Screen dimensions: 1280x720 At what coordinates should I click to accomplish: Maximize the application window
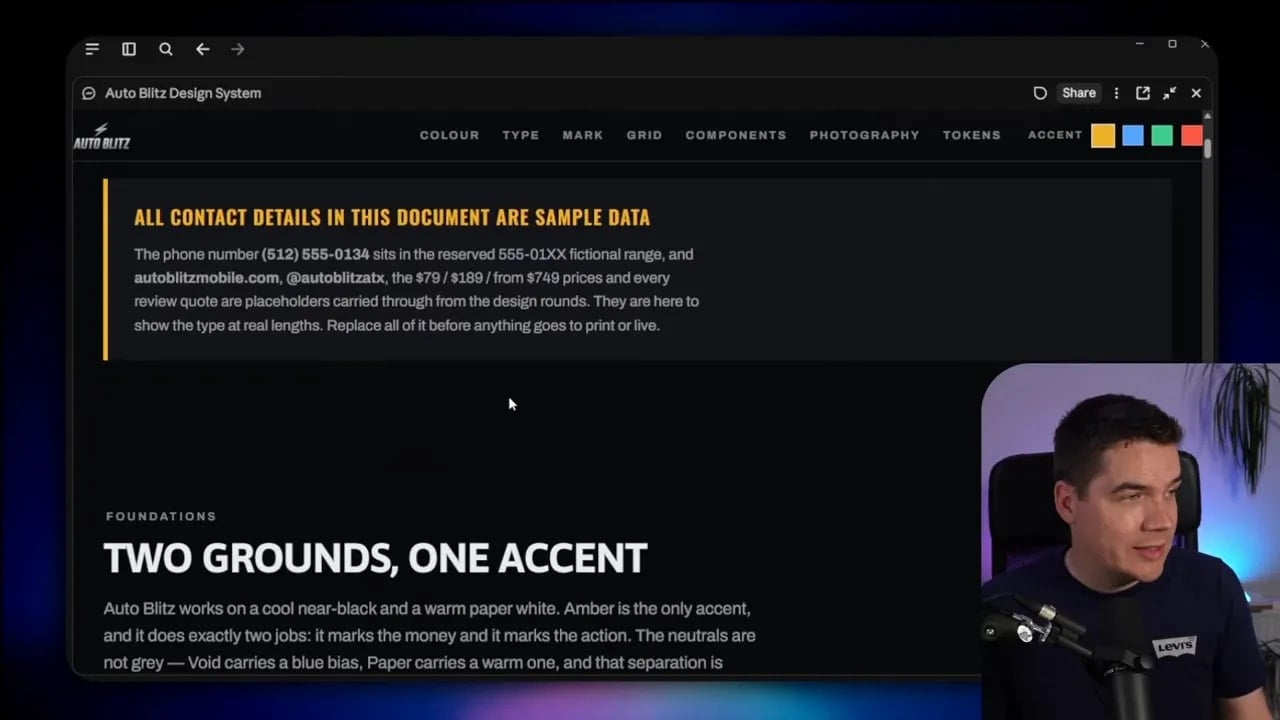click(x=1172, y=44)
